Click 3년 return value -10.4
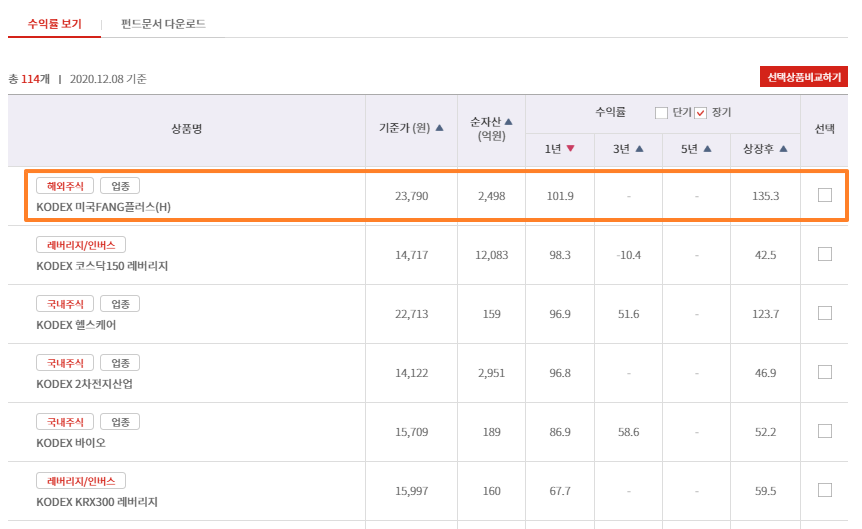The width and height of the screenshot is (862, 529). (x=628, y=255)
